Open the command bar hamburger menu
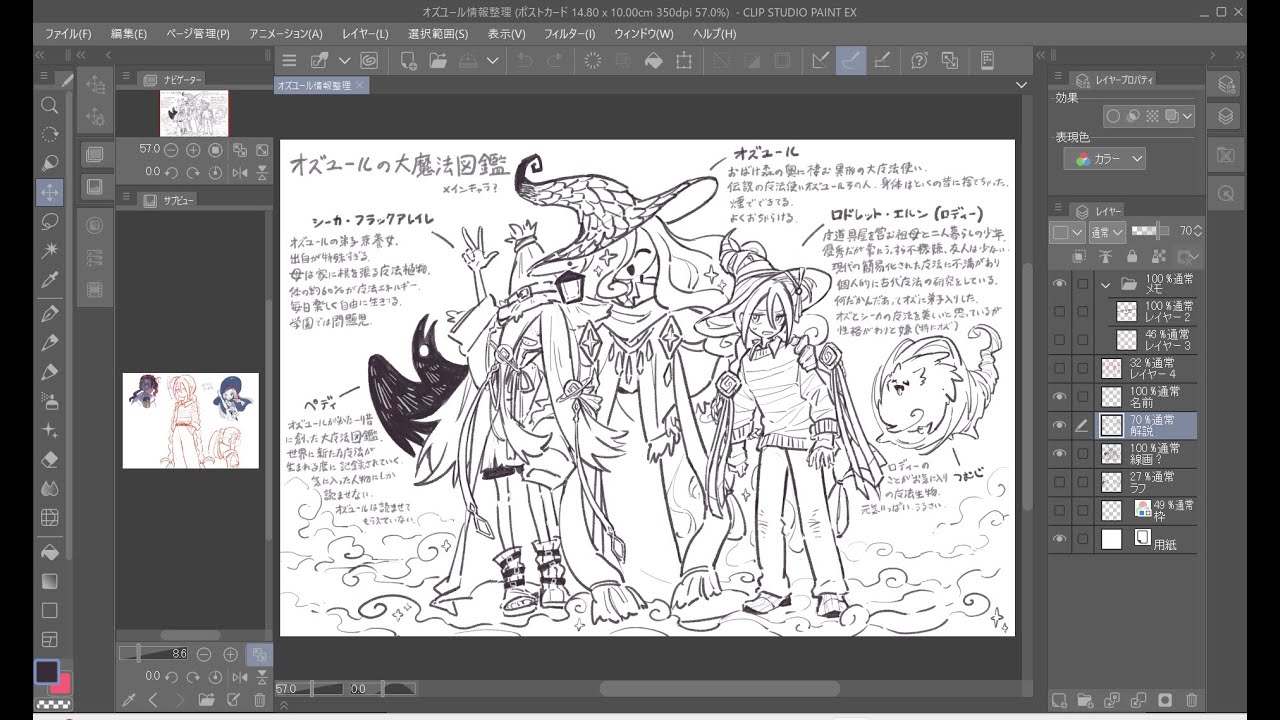This screenshot has width=1280, height=720. pyautogui.click(x=289, y=60)
